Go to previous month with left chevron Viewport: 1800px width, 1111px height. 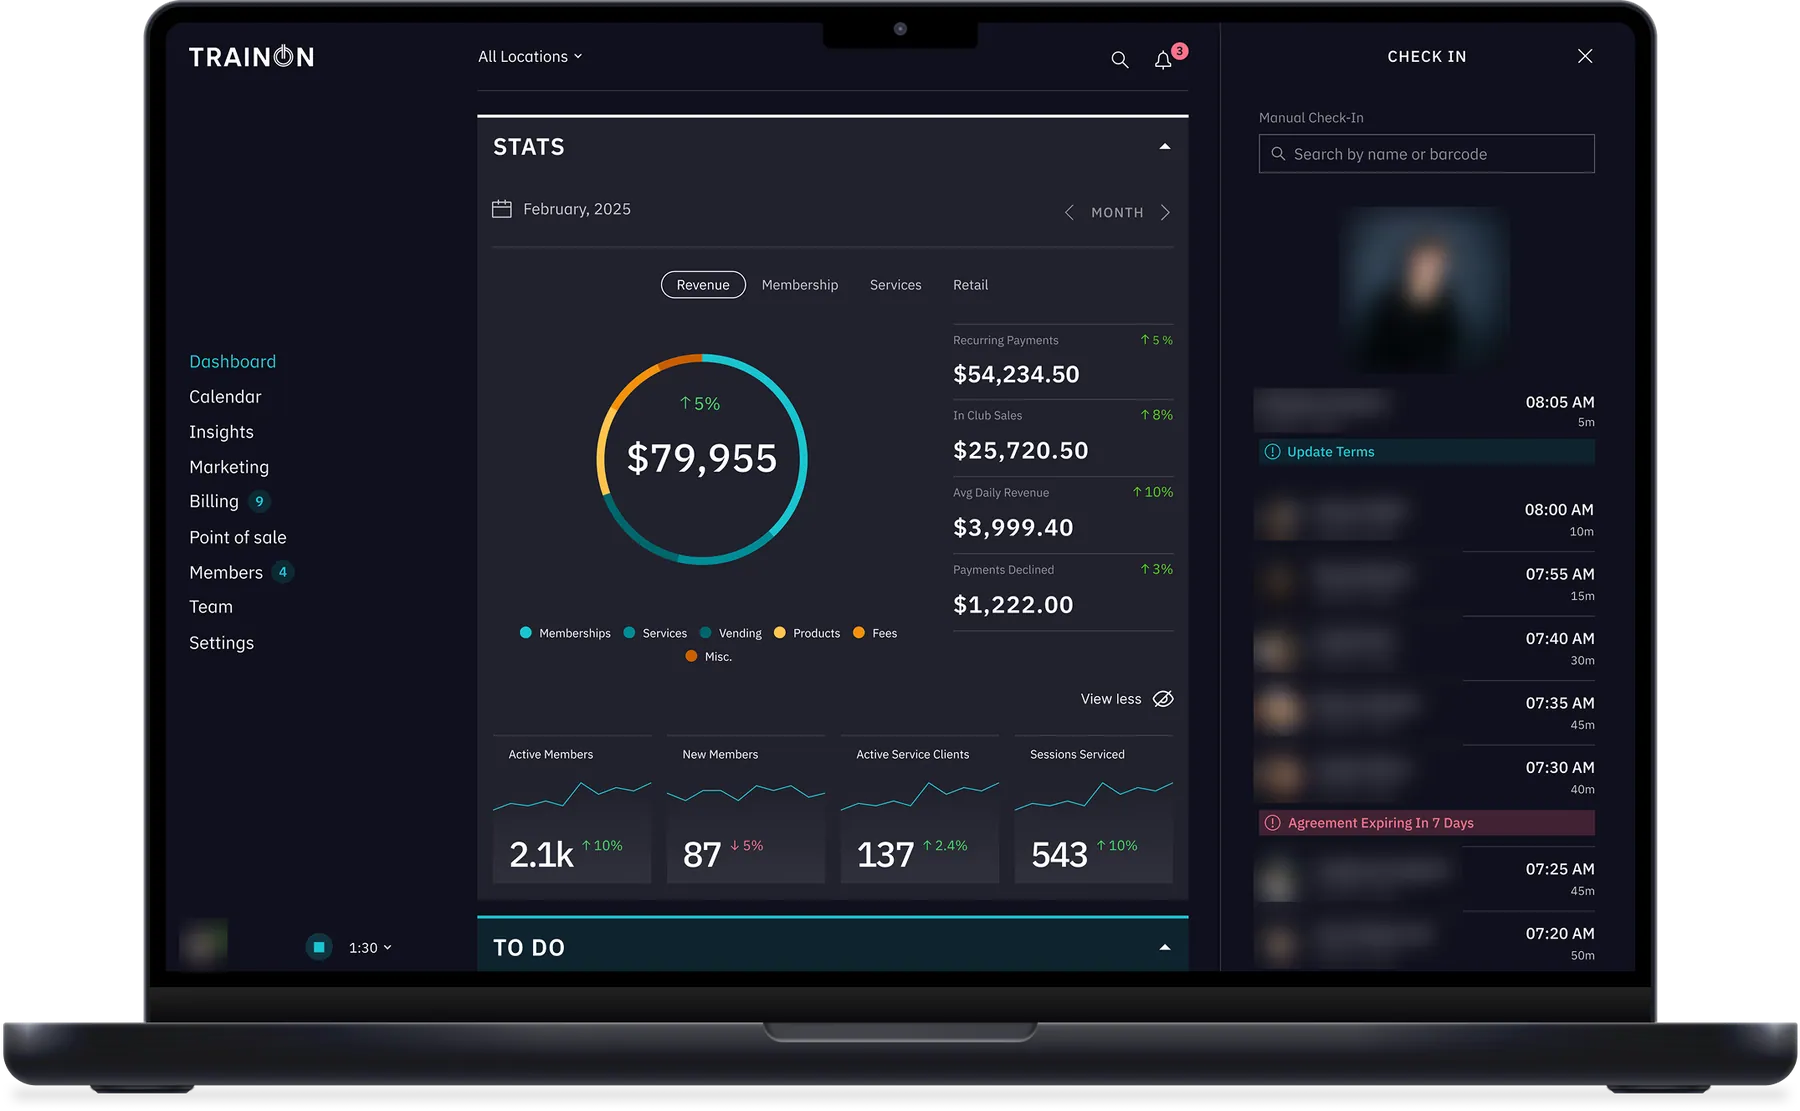click(1069, 212)
